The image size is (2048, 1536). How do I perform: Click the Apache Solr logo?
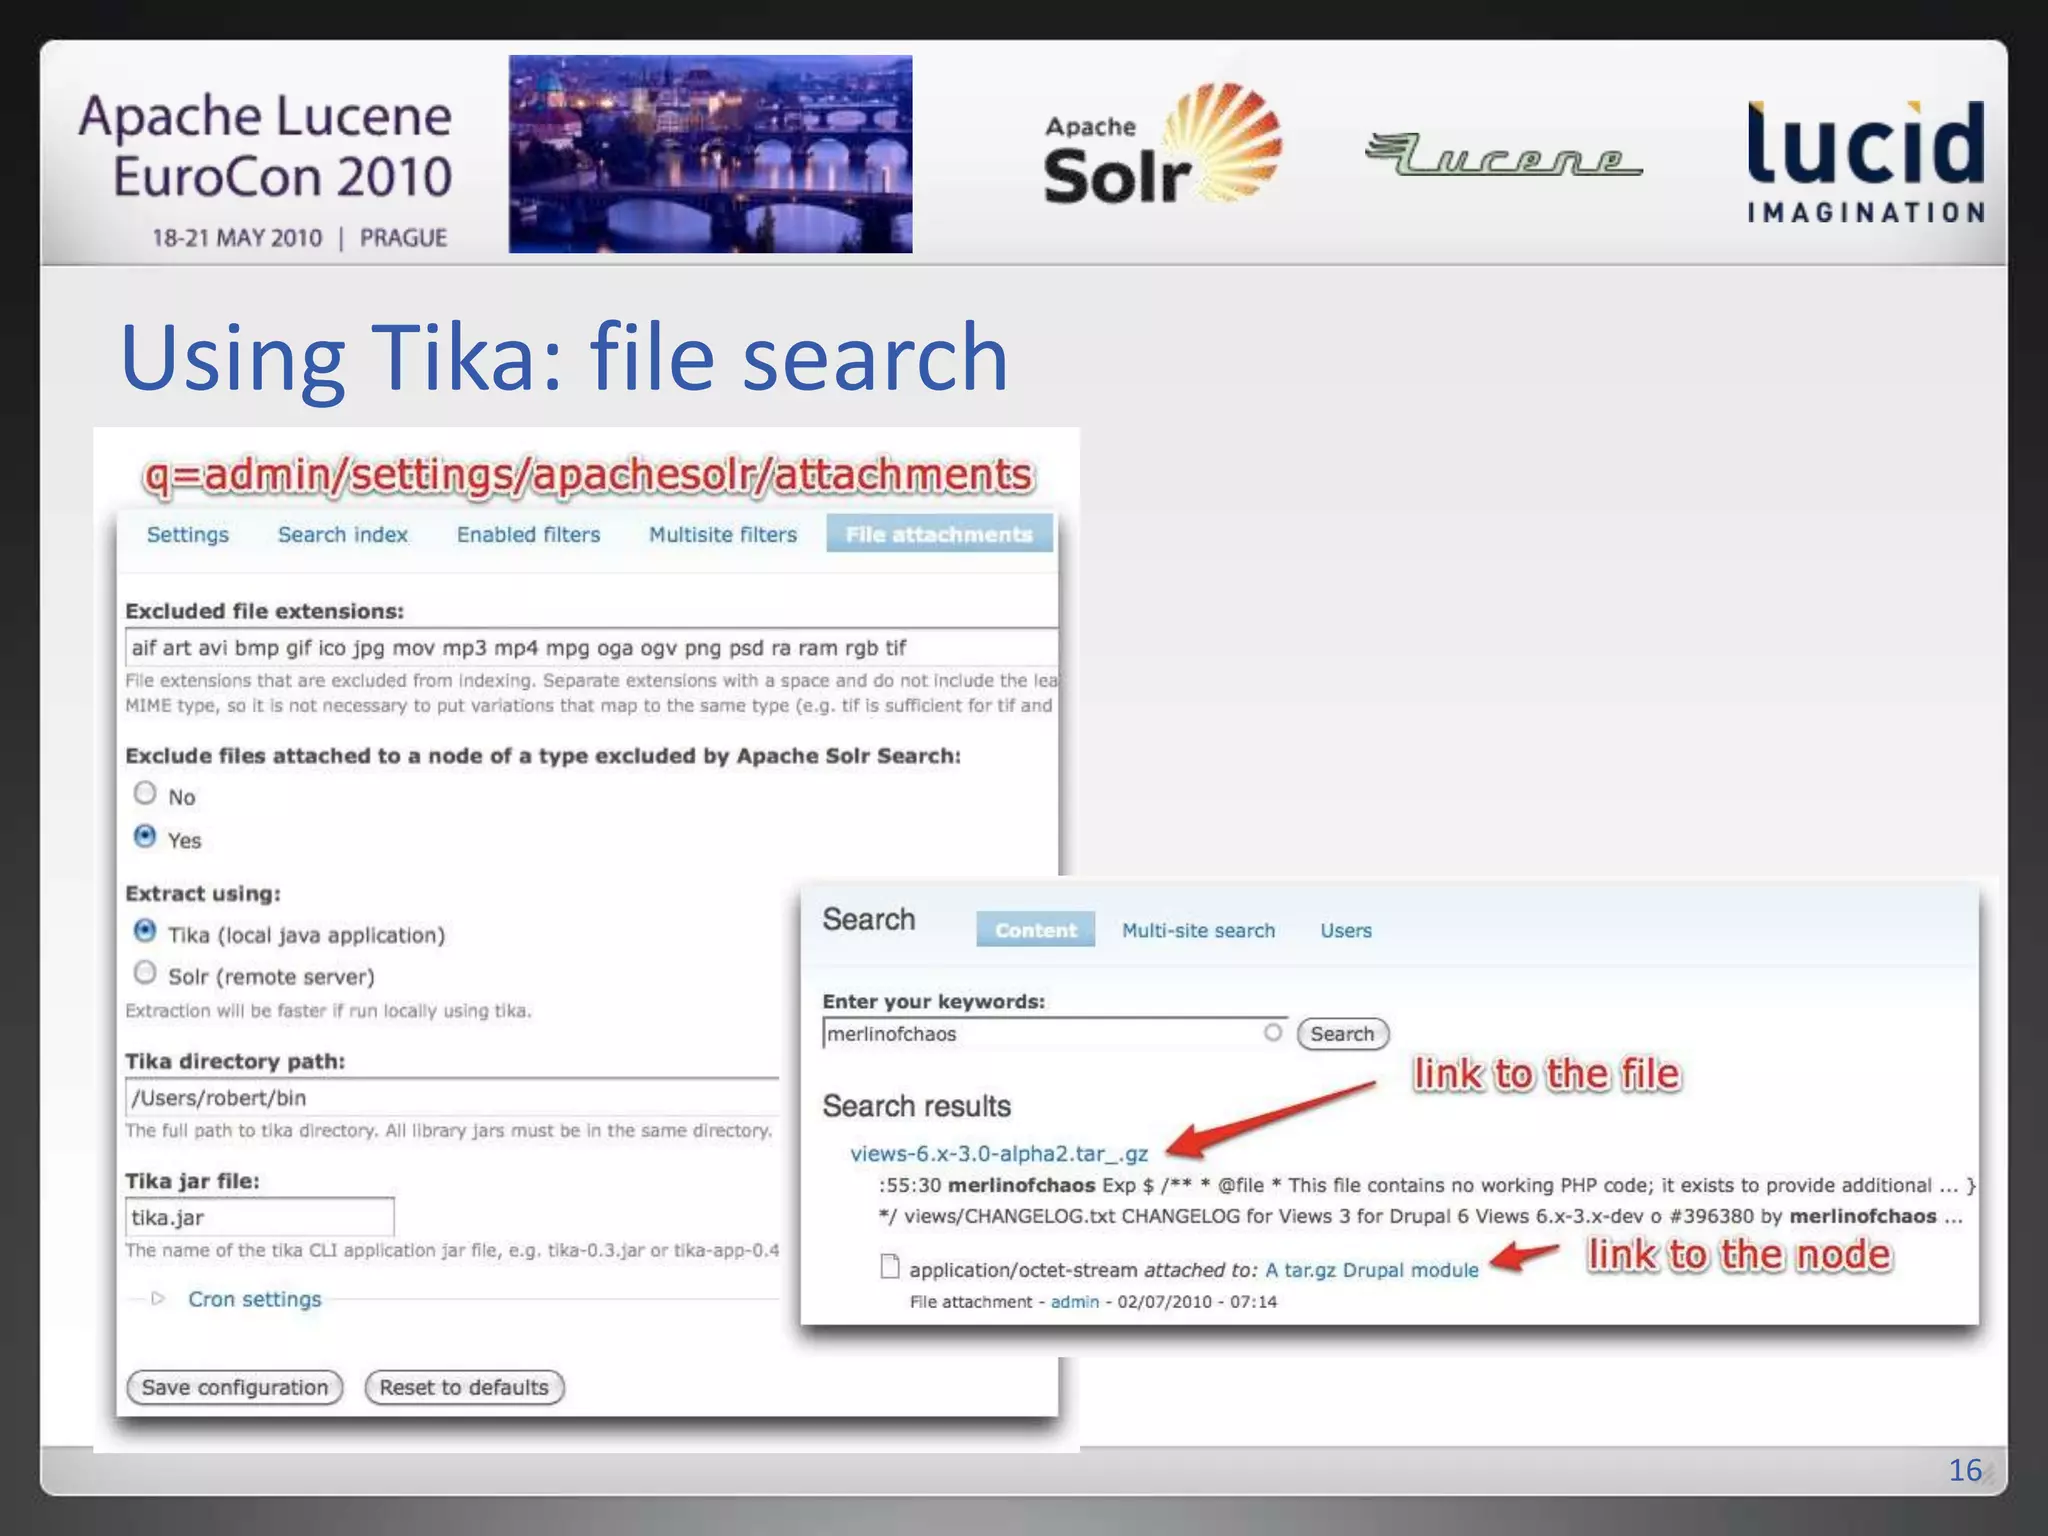[x=1163, y=144]
